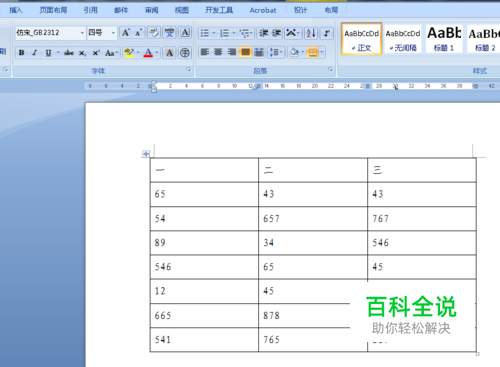Center the text
500x367 pixels.
(x=218, y=52)
